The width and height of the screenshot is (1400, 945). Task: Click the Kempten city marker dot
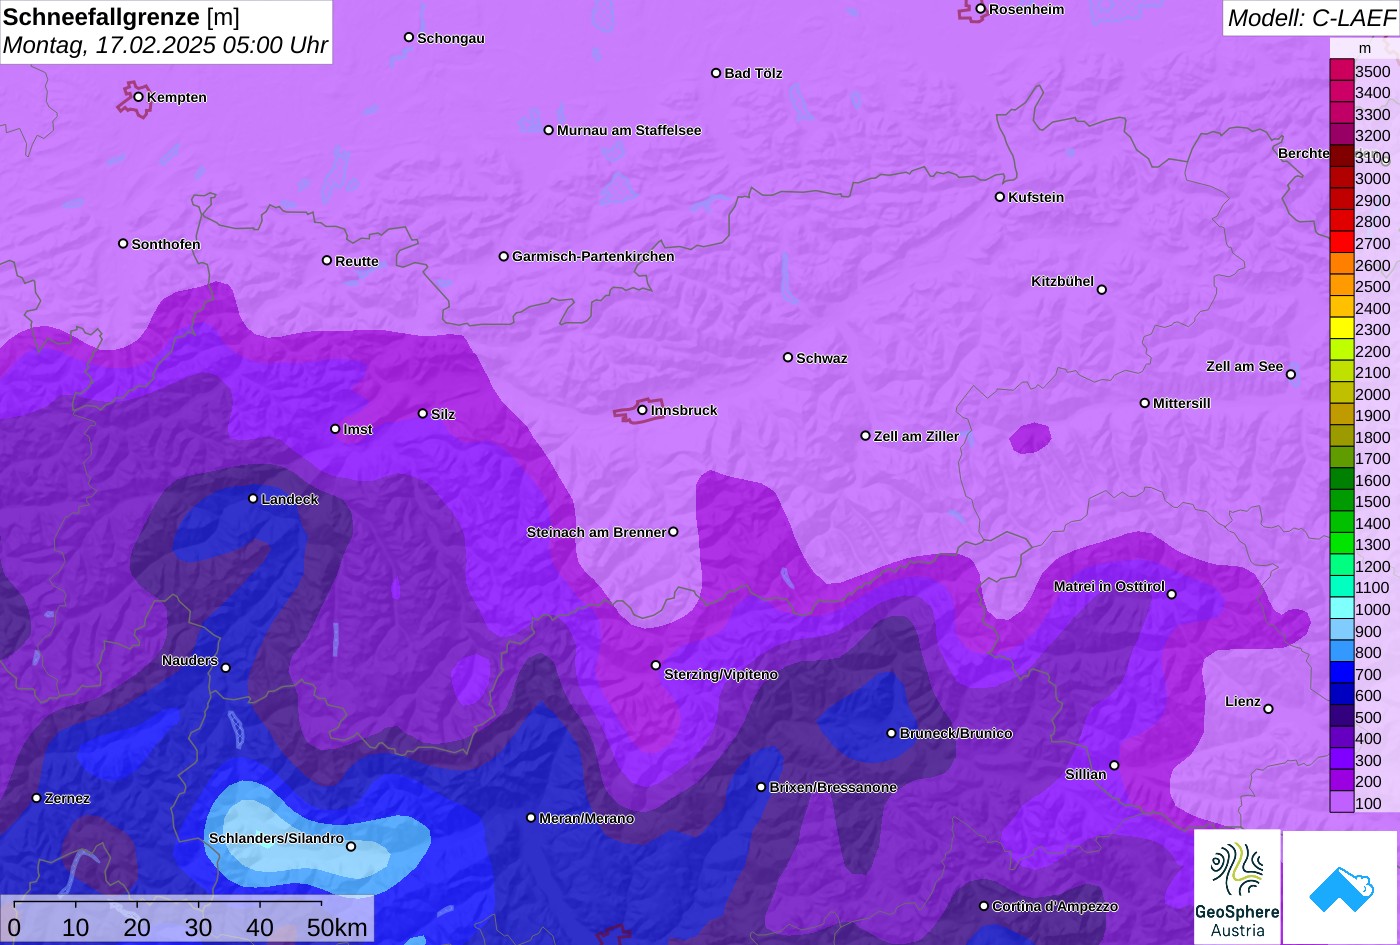click(x=138, y=97)
